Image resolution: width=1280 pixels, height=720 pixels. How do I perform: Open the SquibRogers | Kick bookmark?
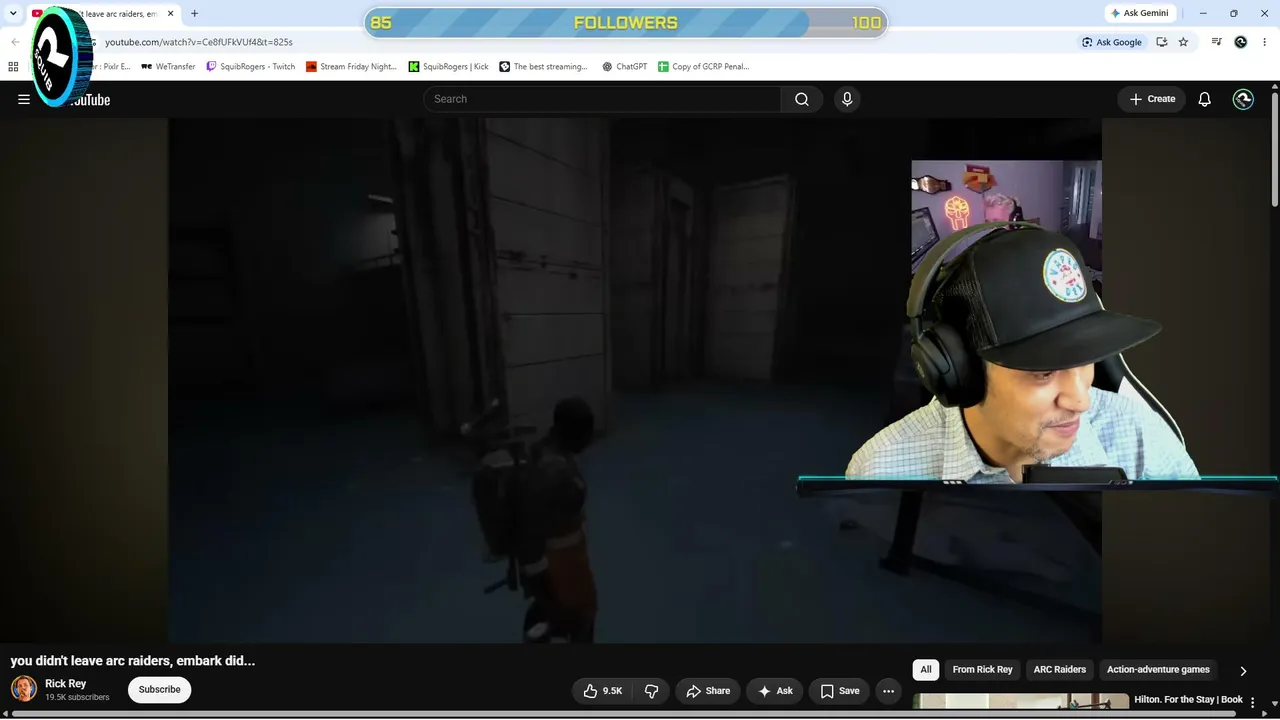tap(449, 67)
